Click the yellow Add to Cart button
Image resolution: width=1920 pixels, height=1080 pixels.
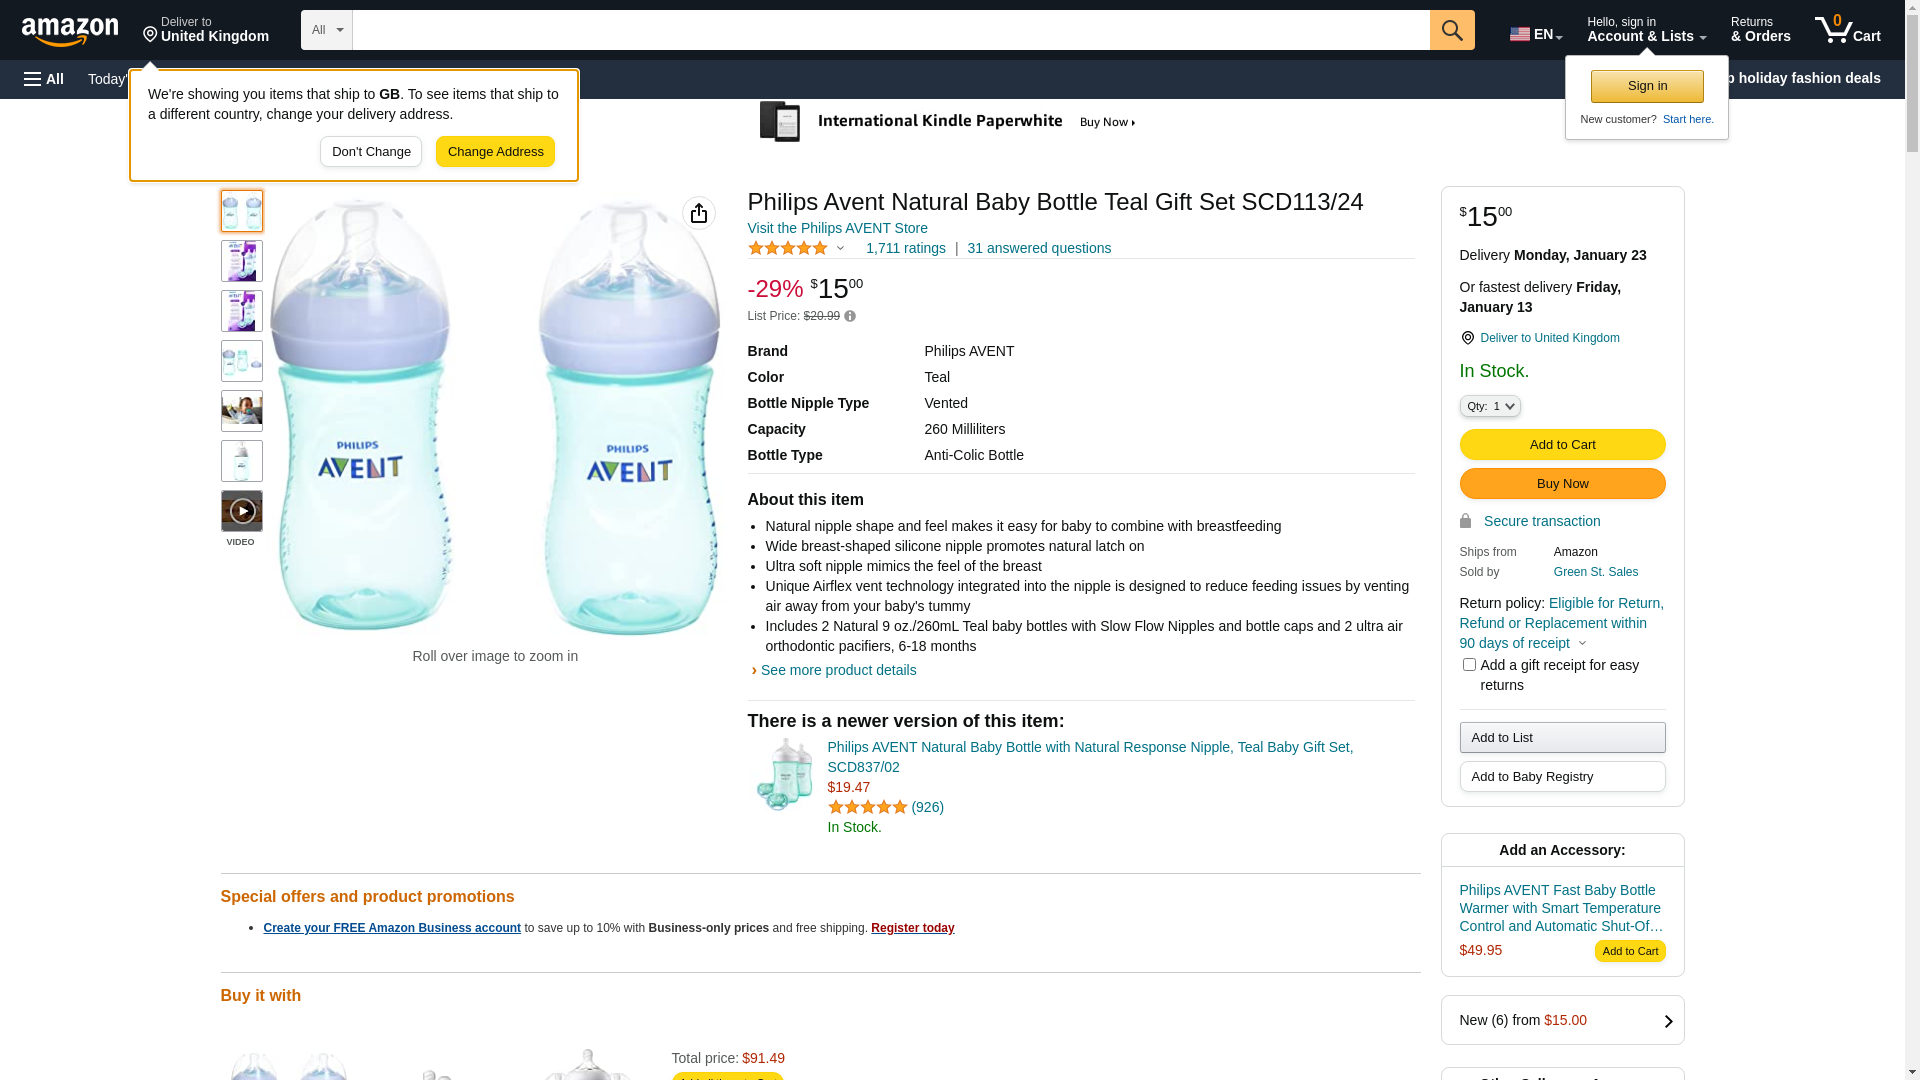click(1562, 444)
